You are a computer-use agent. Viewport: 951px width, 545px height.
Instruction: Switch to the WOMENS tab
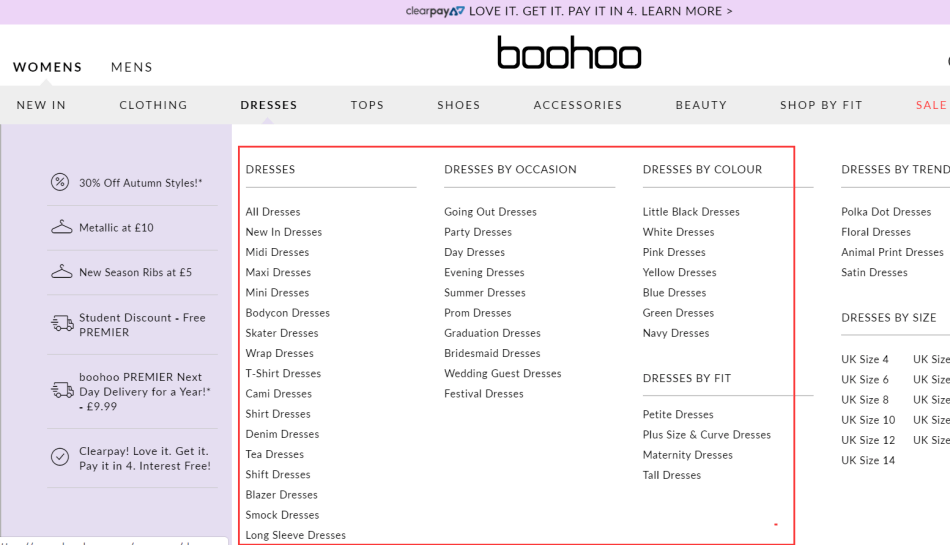tap(47, 67)
